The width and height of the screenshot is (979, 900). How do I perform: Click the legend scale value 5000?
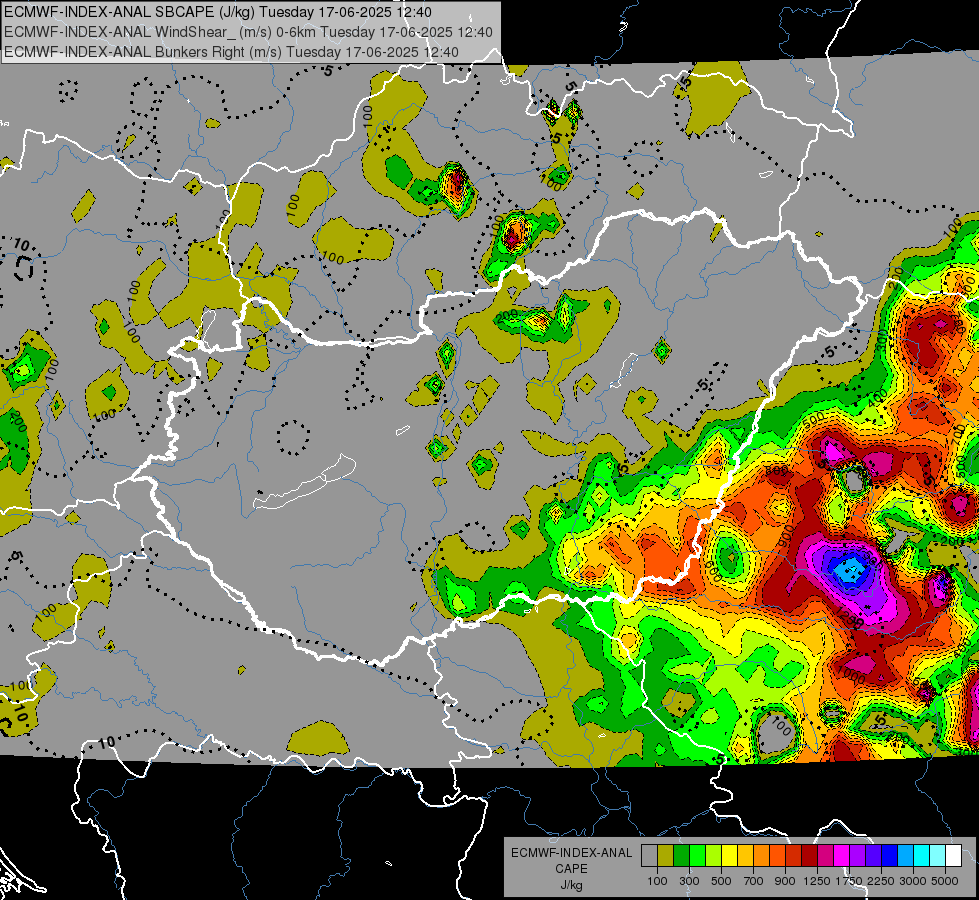tap(945, 881)
